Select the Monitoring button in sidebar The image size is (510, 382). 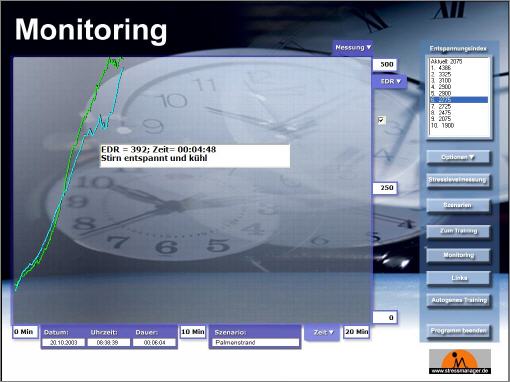pyautogui.click(x=458, y=255)
